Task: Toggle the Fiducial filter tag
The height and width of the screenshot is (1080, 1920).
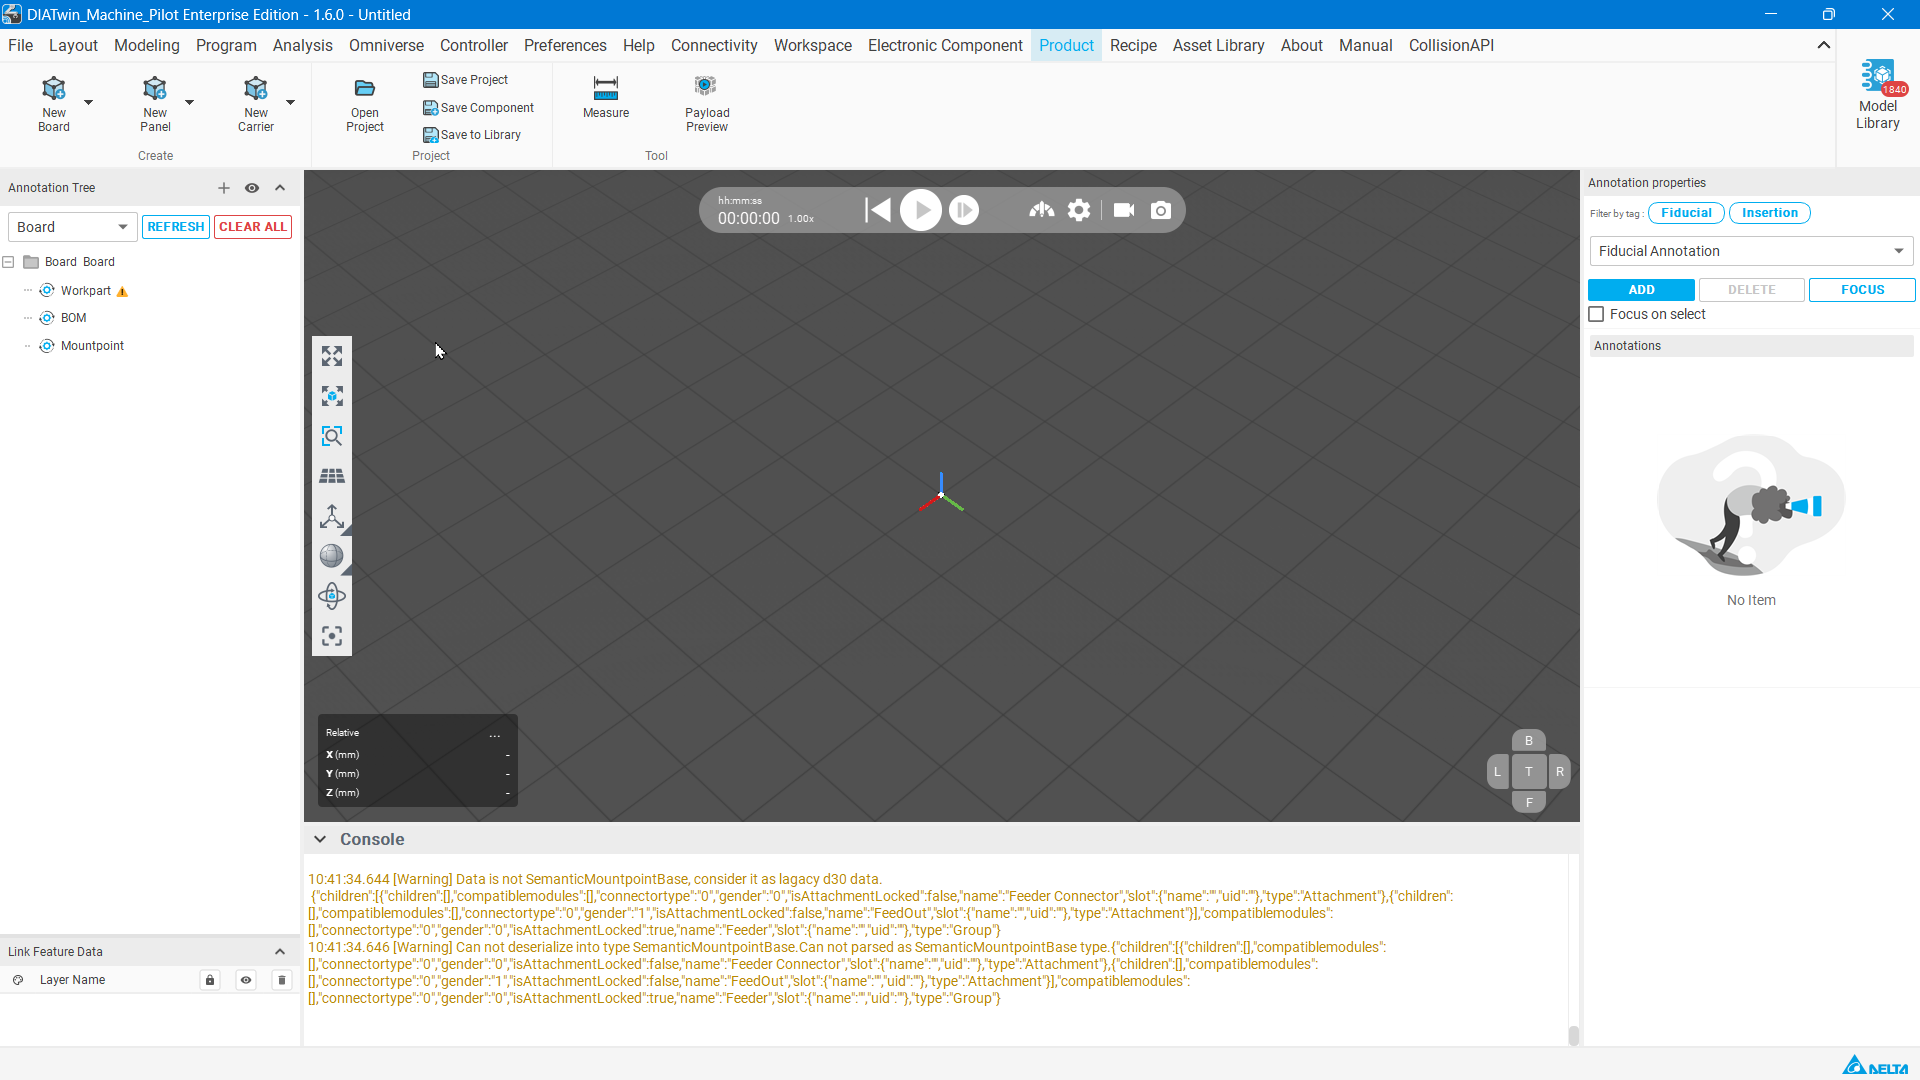Action: point(1686,213)
